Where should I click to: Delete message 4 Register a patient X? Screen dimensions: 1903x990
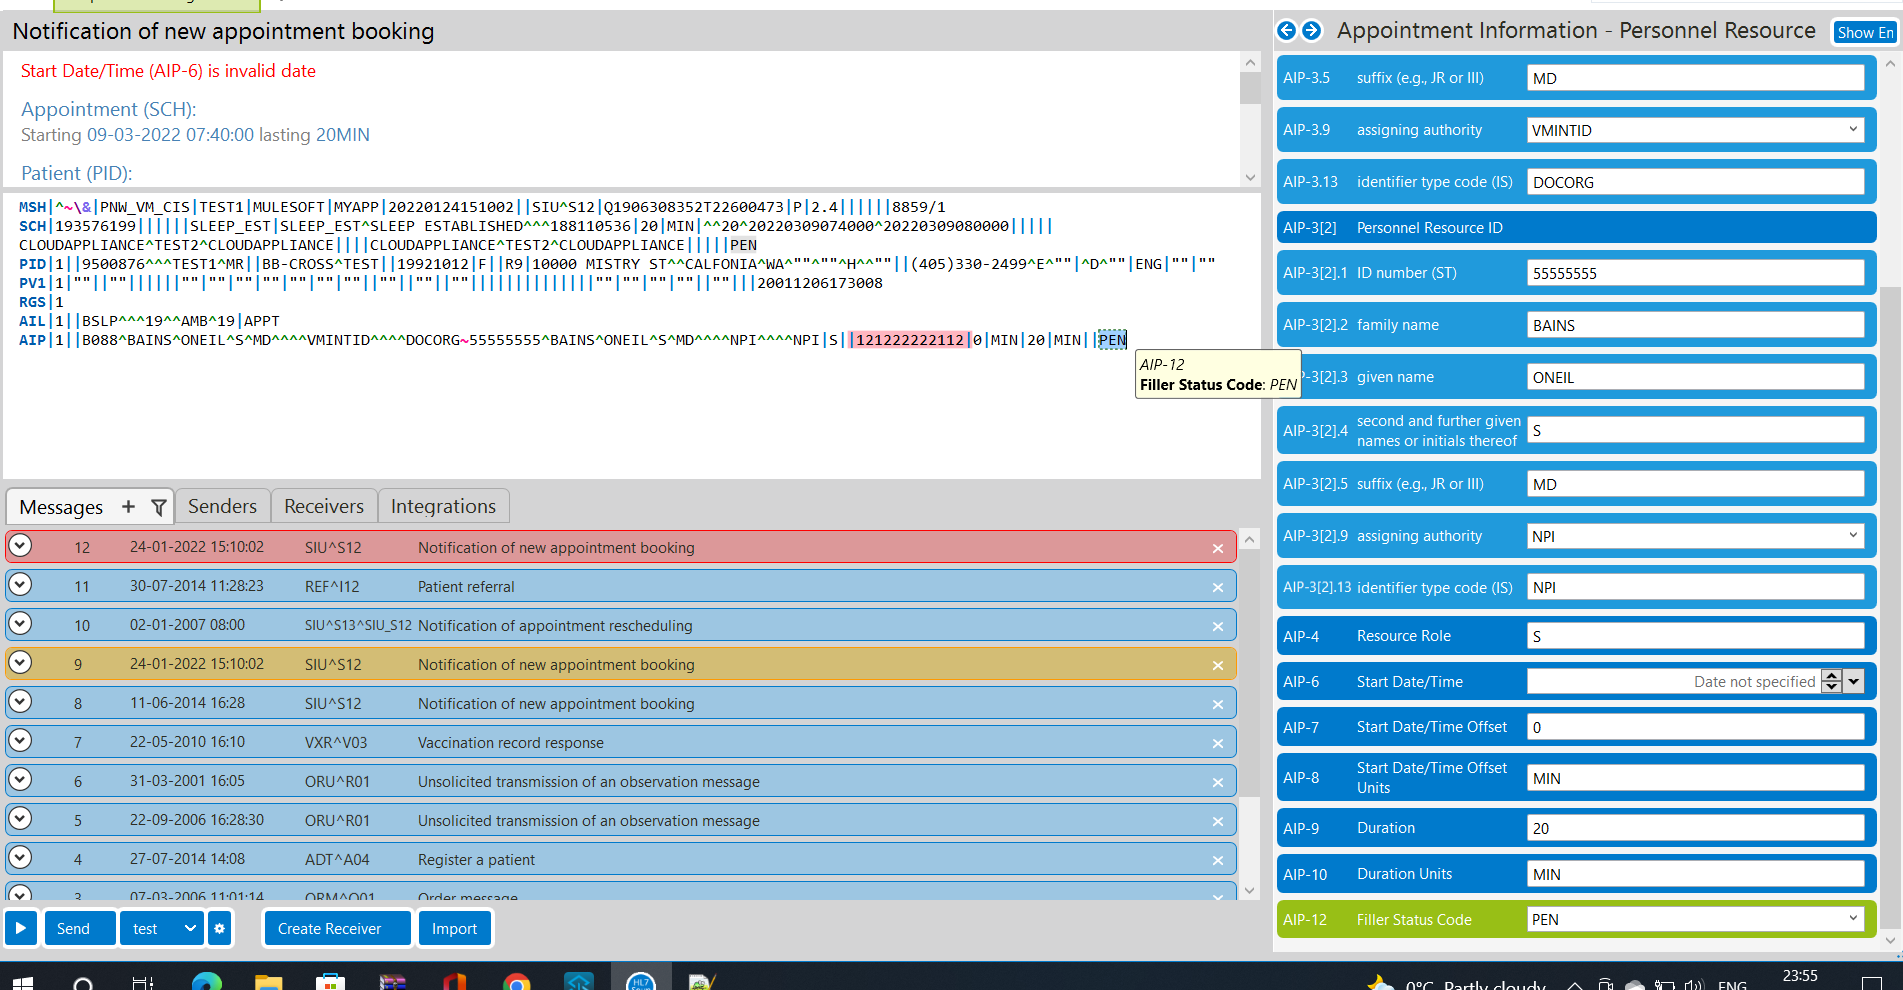(1218, 860)
